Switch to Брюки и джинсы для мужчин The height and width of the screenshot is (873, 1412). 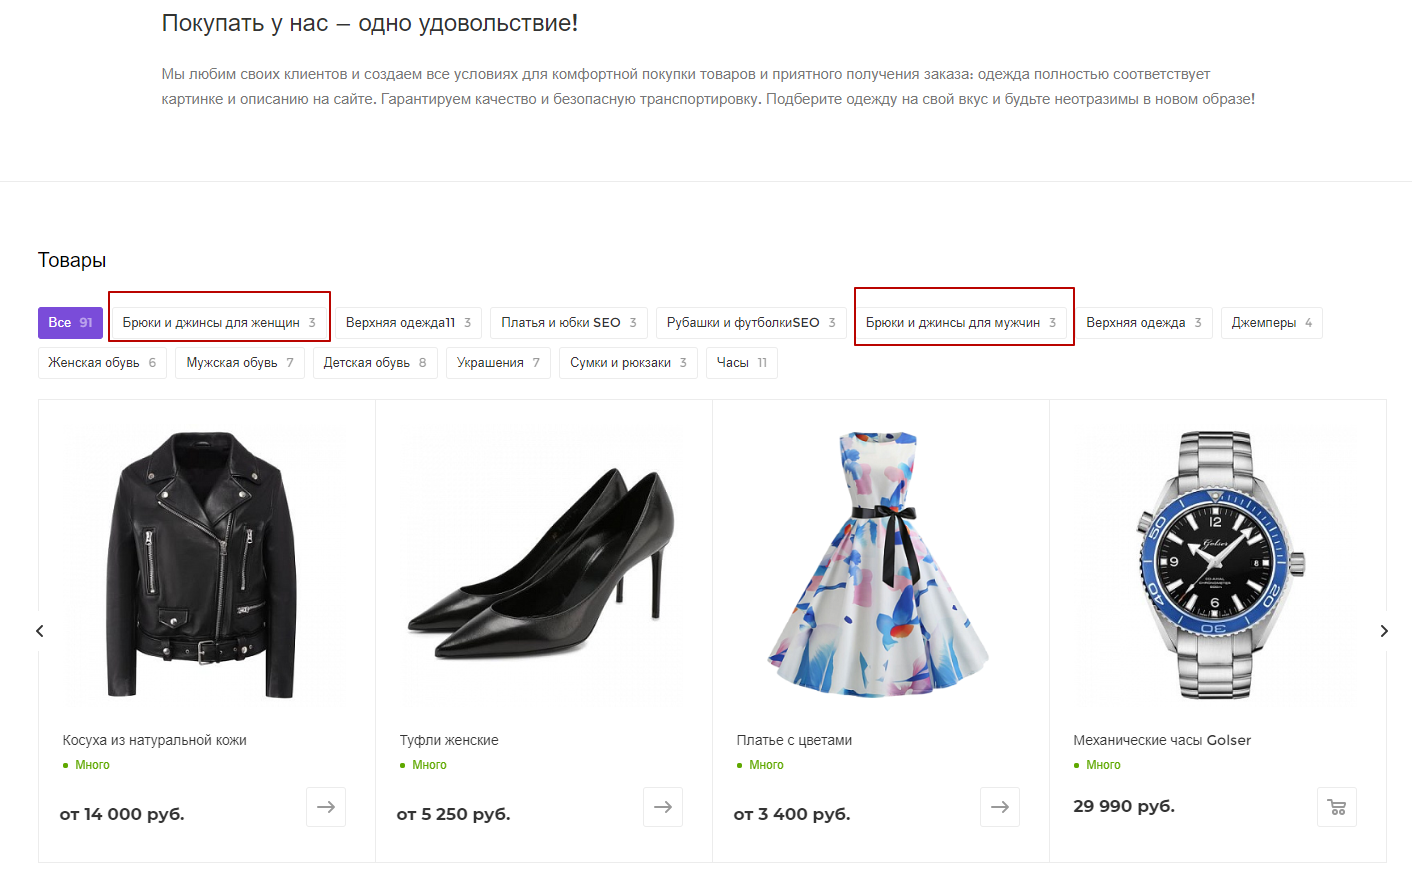[x=962, y=323]
